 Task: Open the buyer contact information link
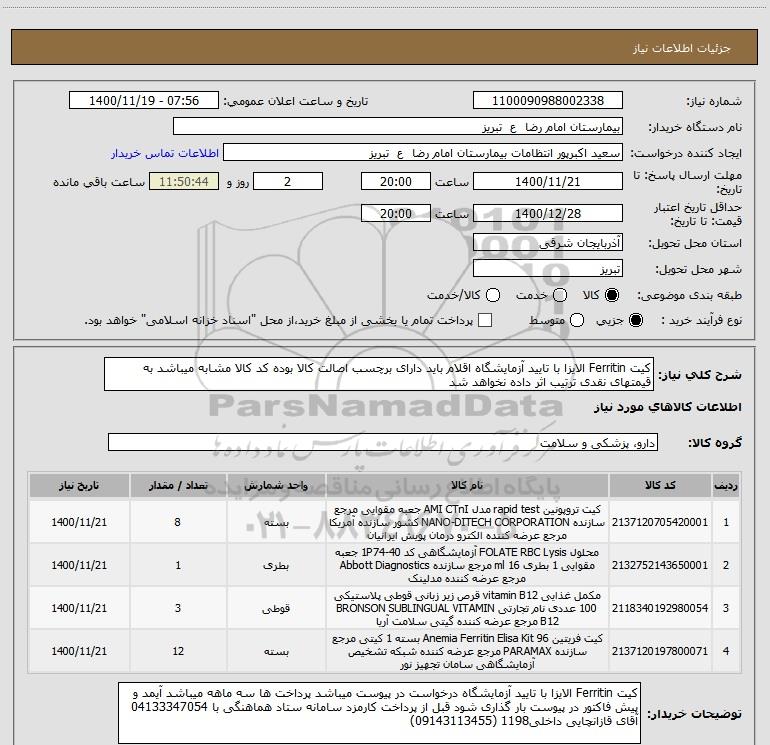[x=165, y=153]
